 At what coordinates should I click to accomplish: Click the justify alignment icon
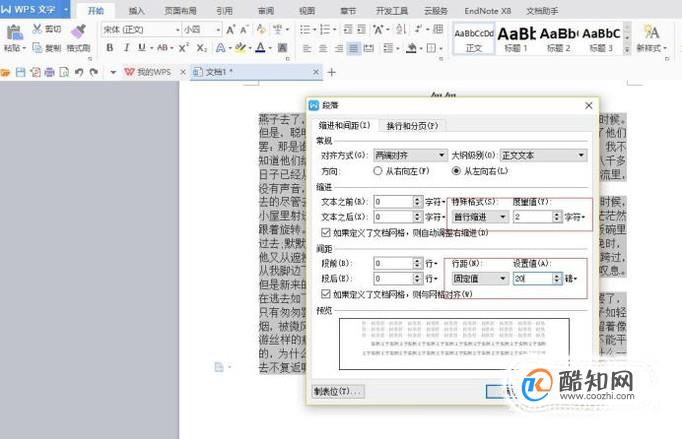[x=354, y=48]
